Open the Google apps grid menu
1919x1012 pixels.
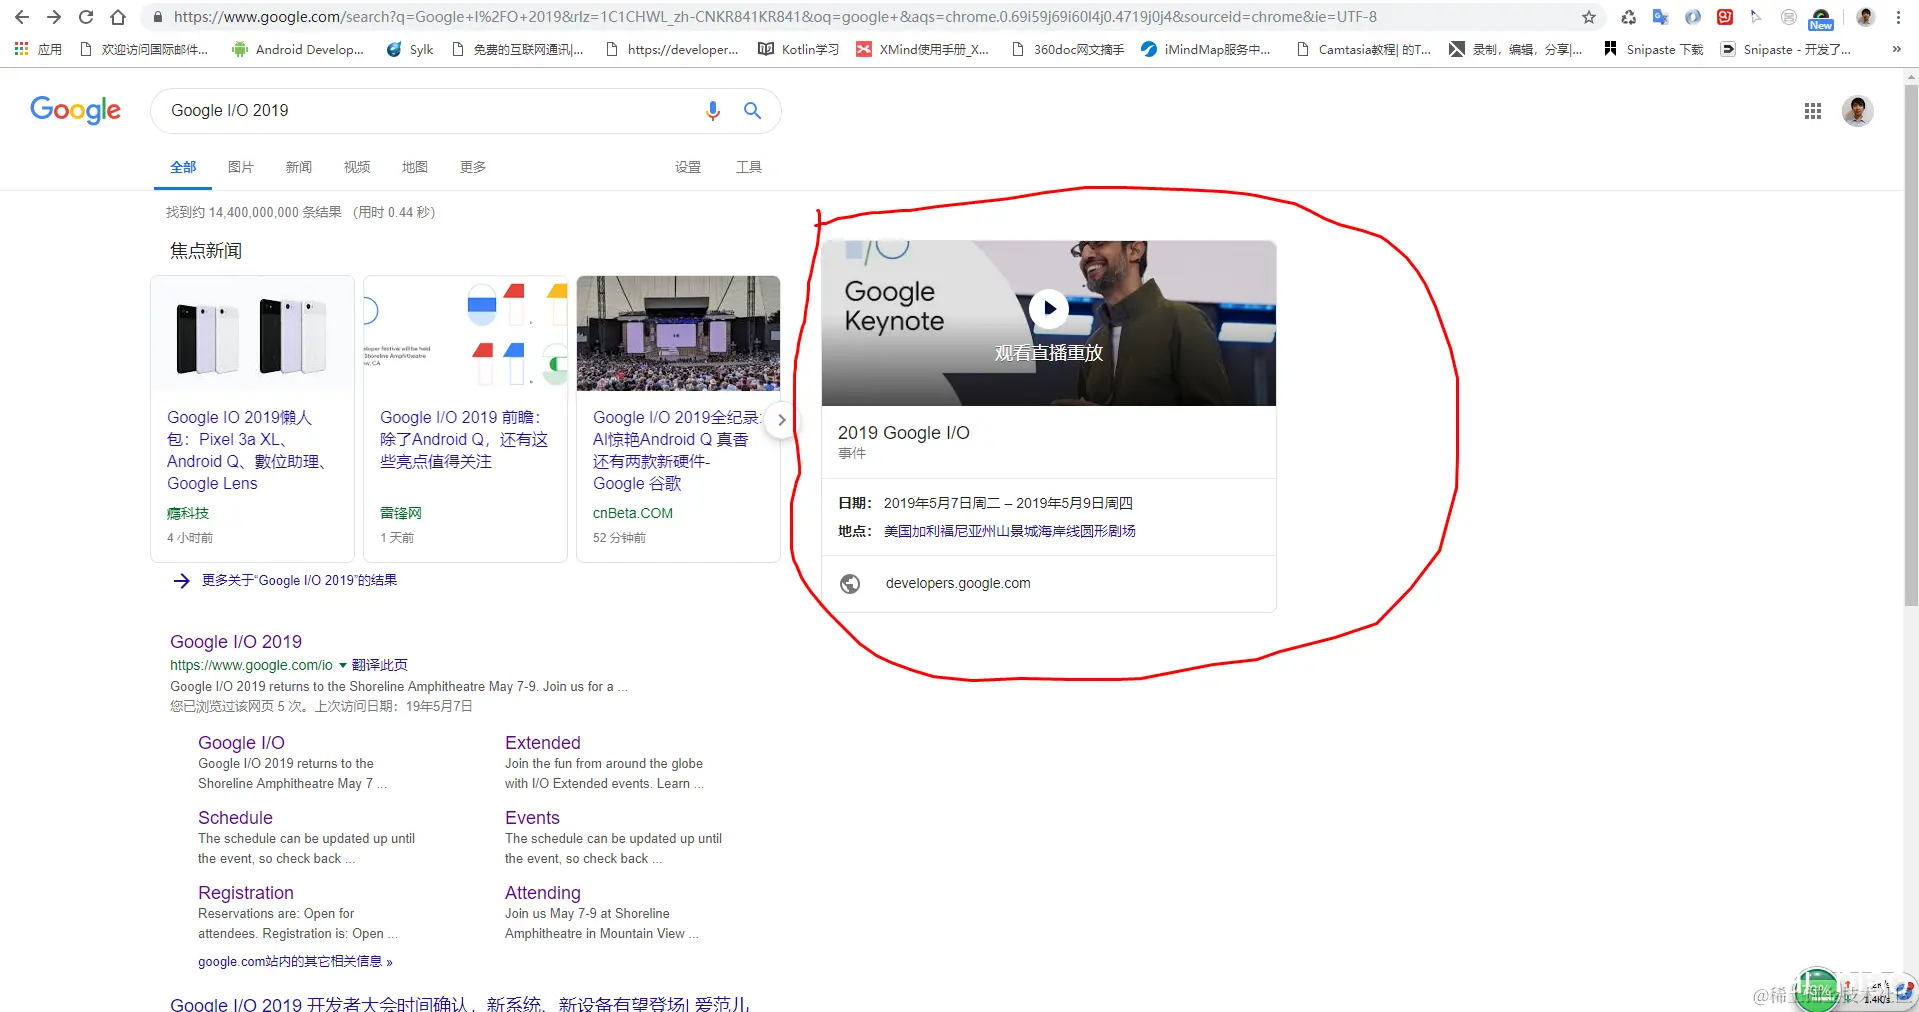1812,110
